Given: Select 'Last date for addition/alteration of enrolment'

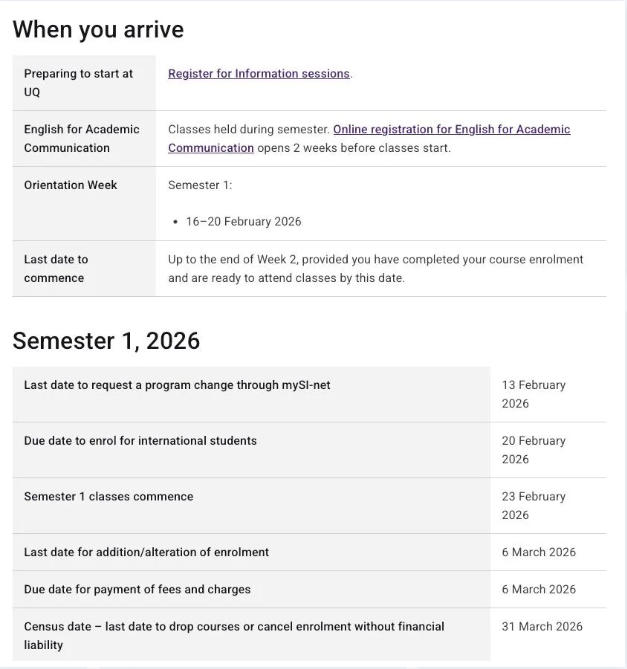Looking at the screenshot, I should (146, 552).
